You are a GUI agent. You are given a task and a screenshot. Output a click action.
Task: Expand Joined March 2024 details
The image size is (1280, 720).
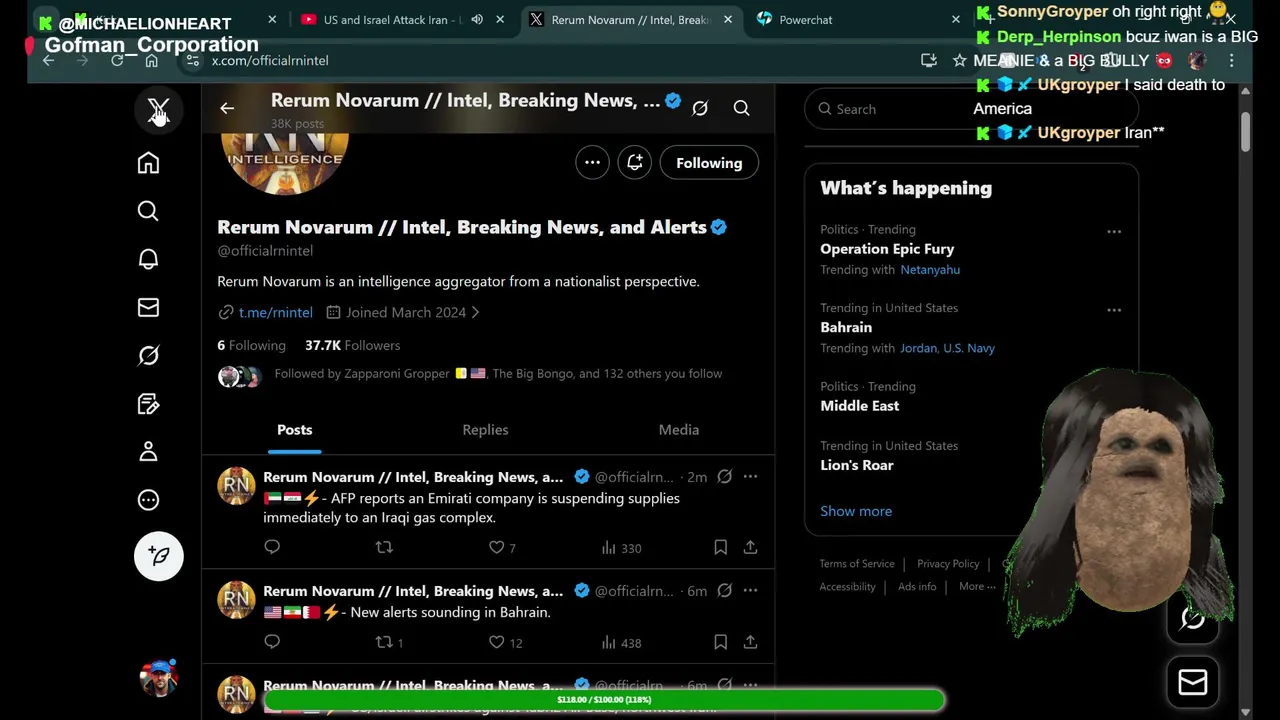[403, 312]
